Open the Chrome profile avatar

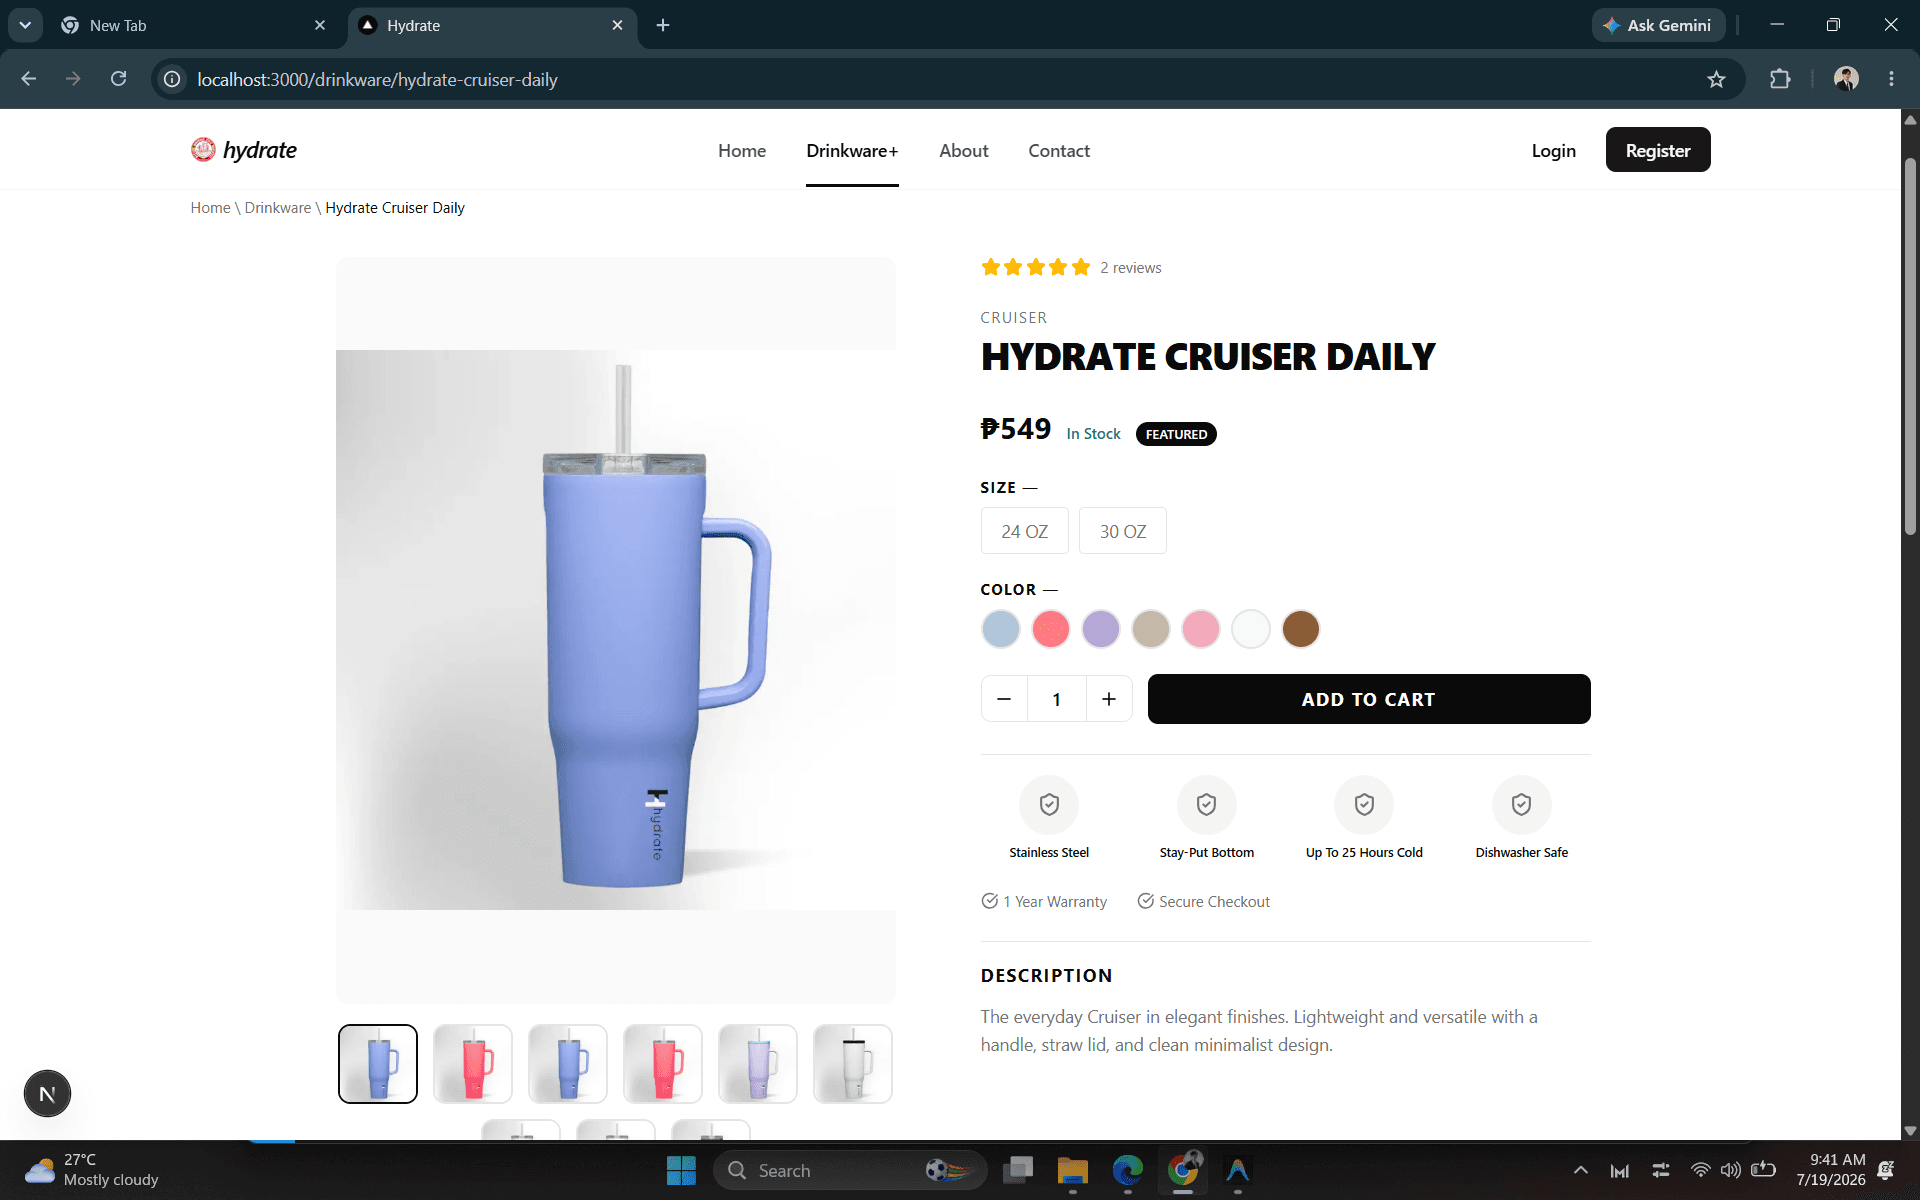tap(1846, 79)
